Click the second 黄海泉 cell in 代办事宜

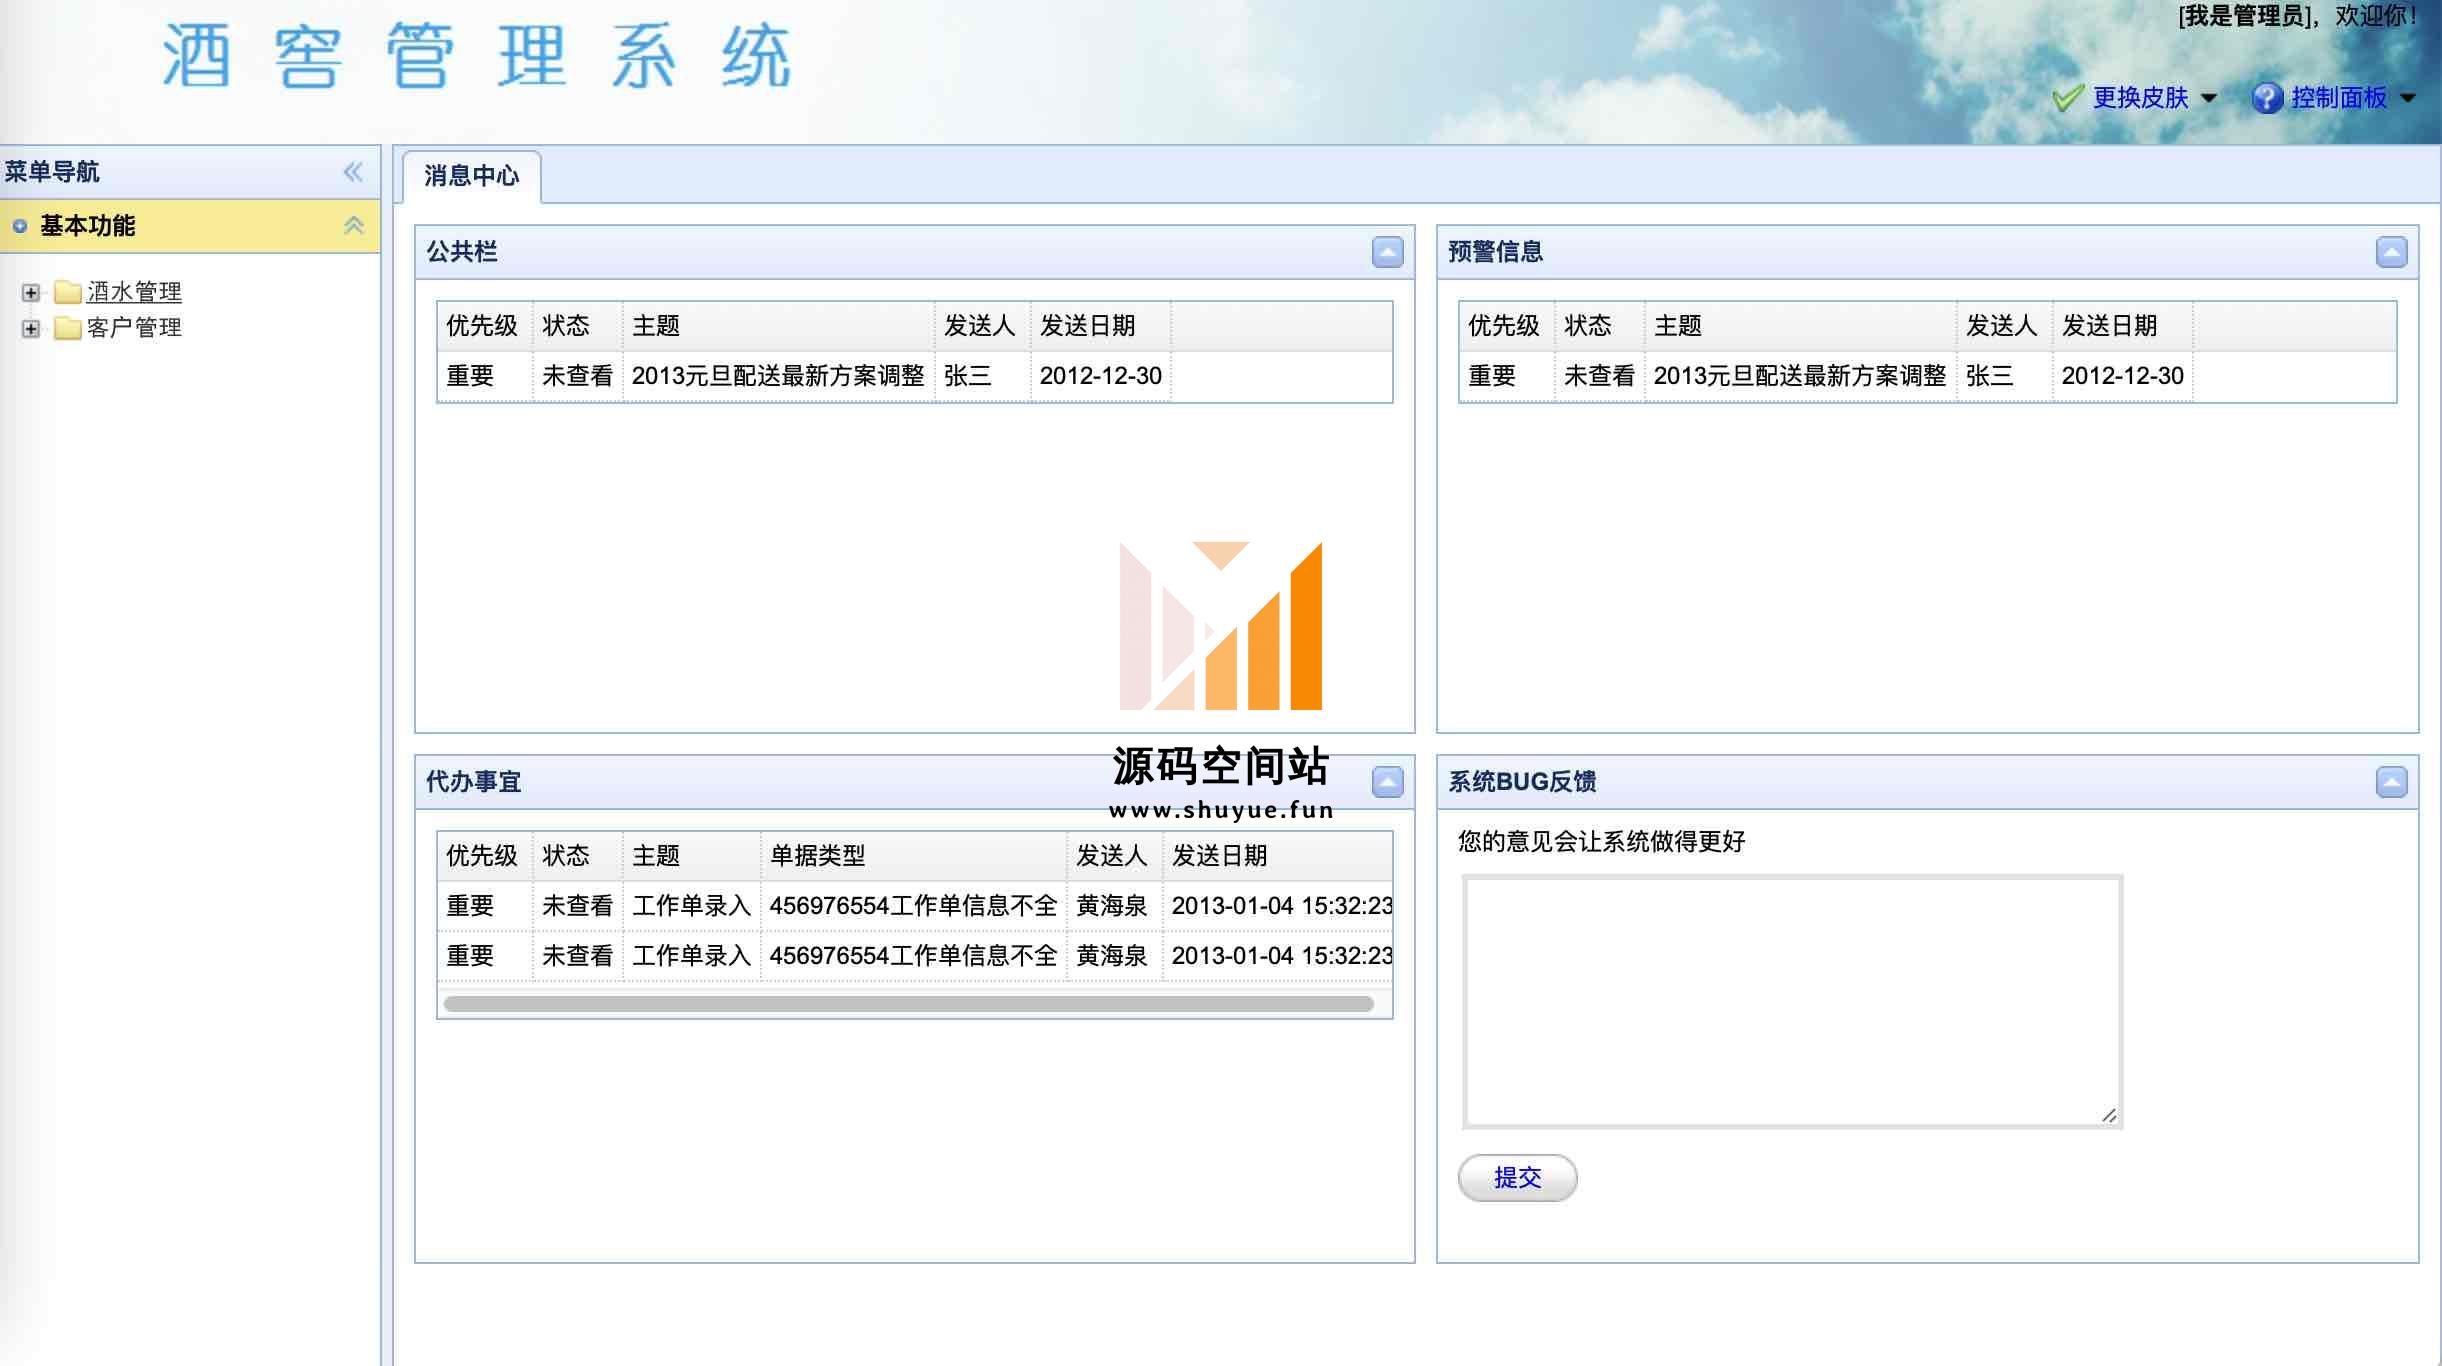click(1115, 956)
